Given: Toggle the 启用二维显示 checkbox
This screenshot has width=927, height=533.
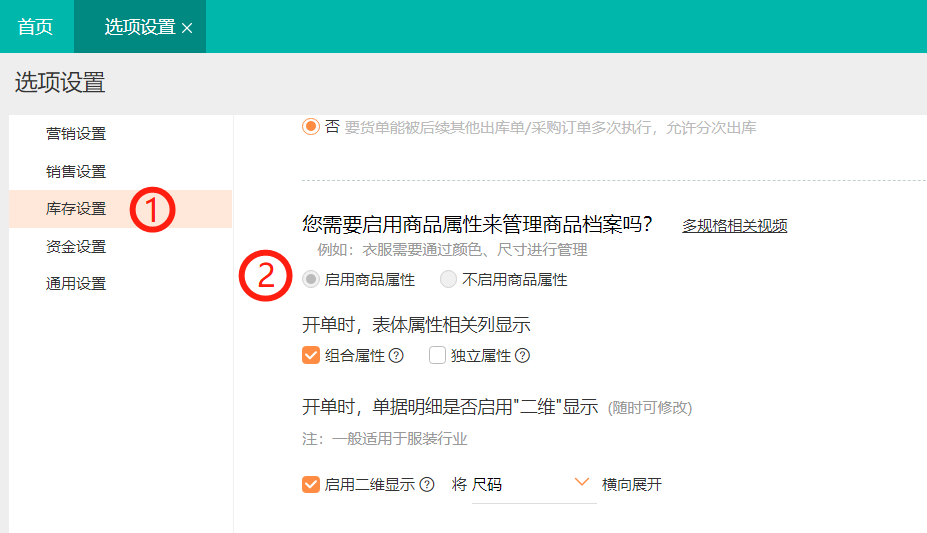Looking at the screenshot, I should click(x=311, y=485).
